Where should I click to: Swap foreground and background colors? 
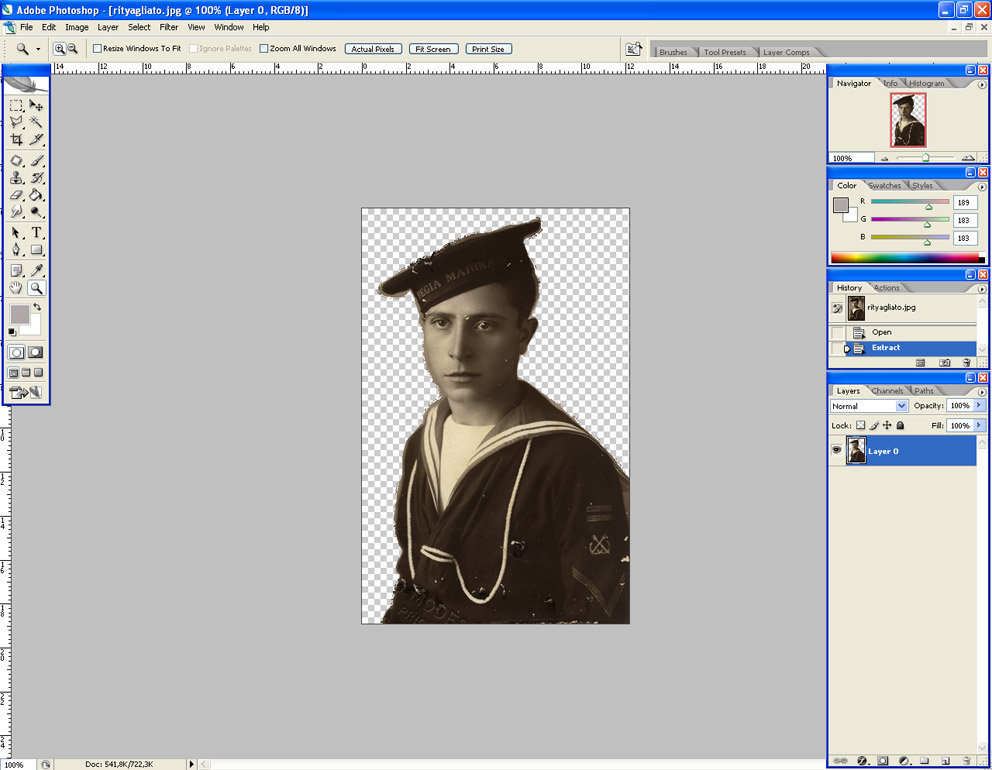coord(37,307)
